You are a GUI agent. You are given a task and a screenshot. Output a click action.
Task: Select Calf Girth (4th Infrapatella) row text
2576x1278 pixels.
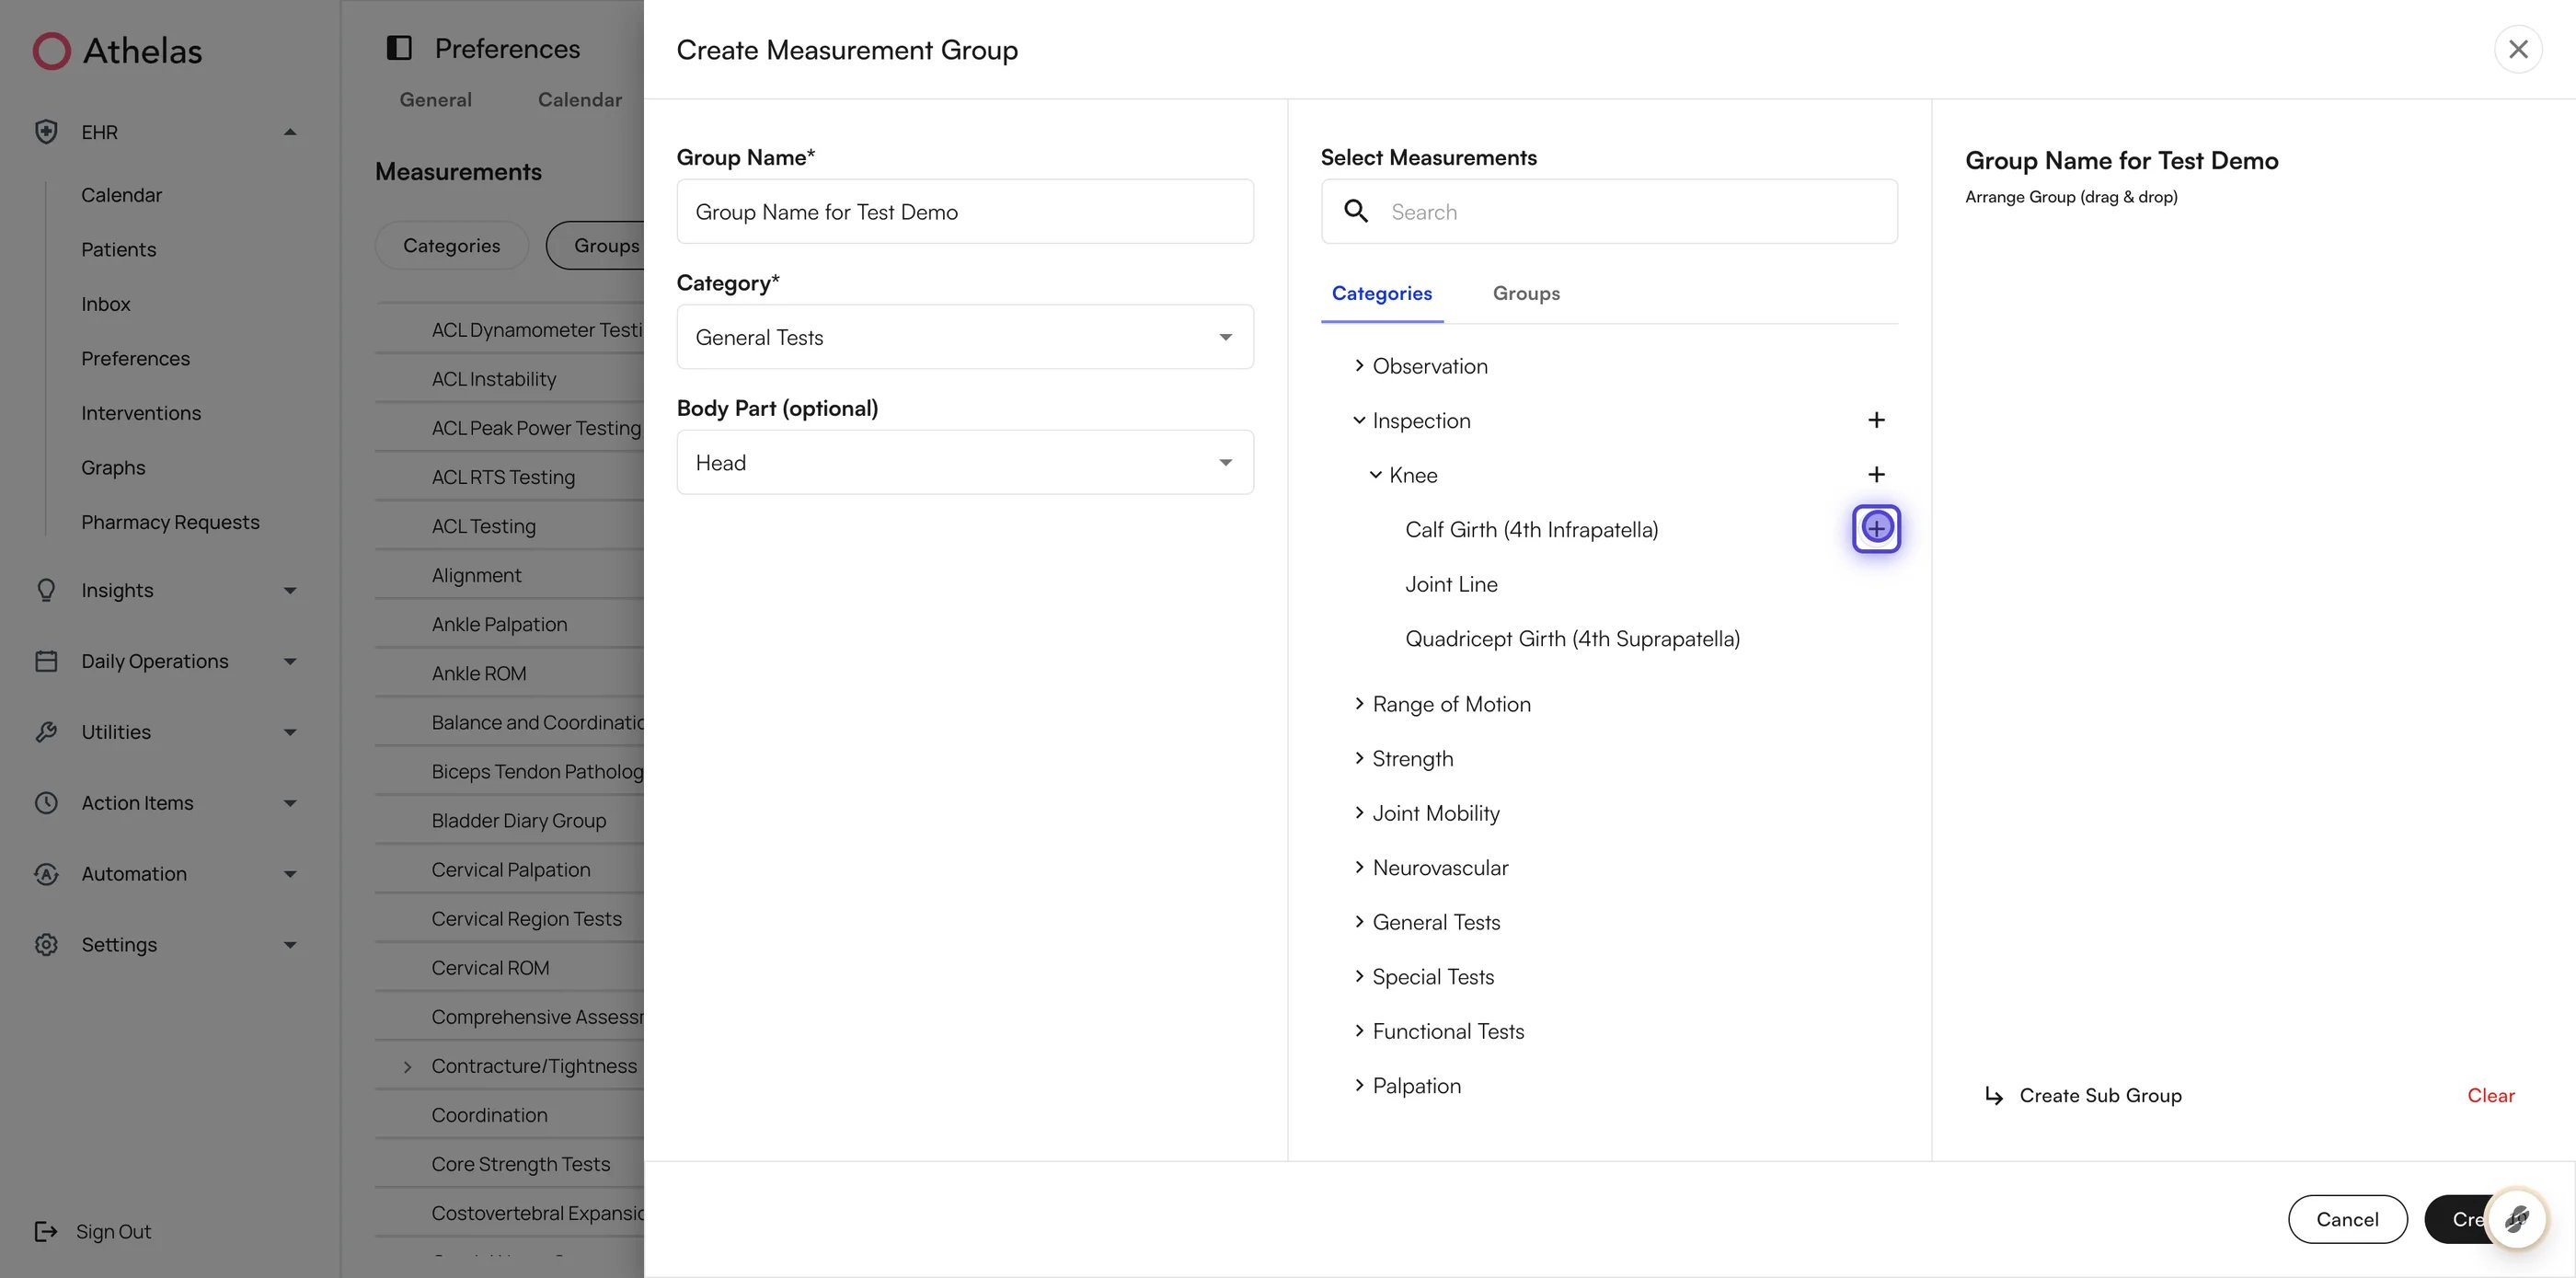[x=1531, y=529]
